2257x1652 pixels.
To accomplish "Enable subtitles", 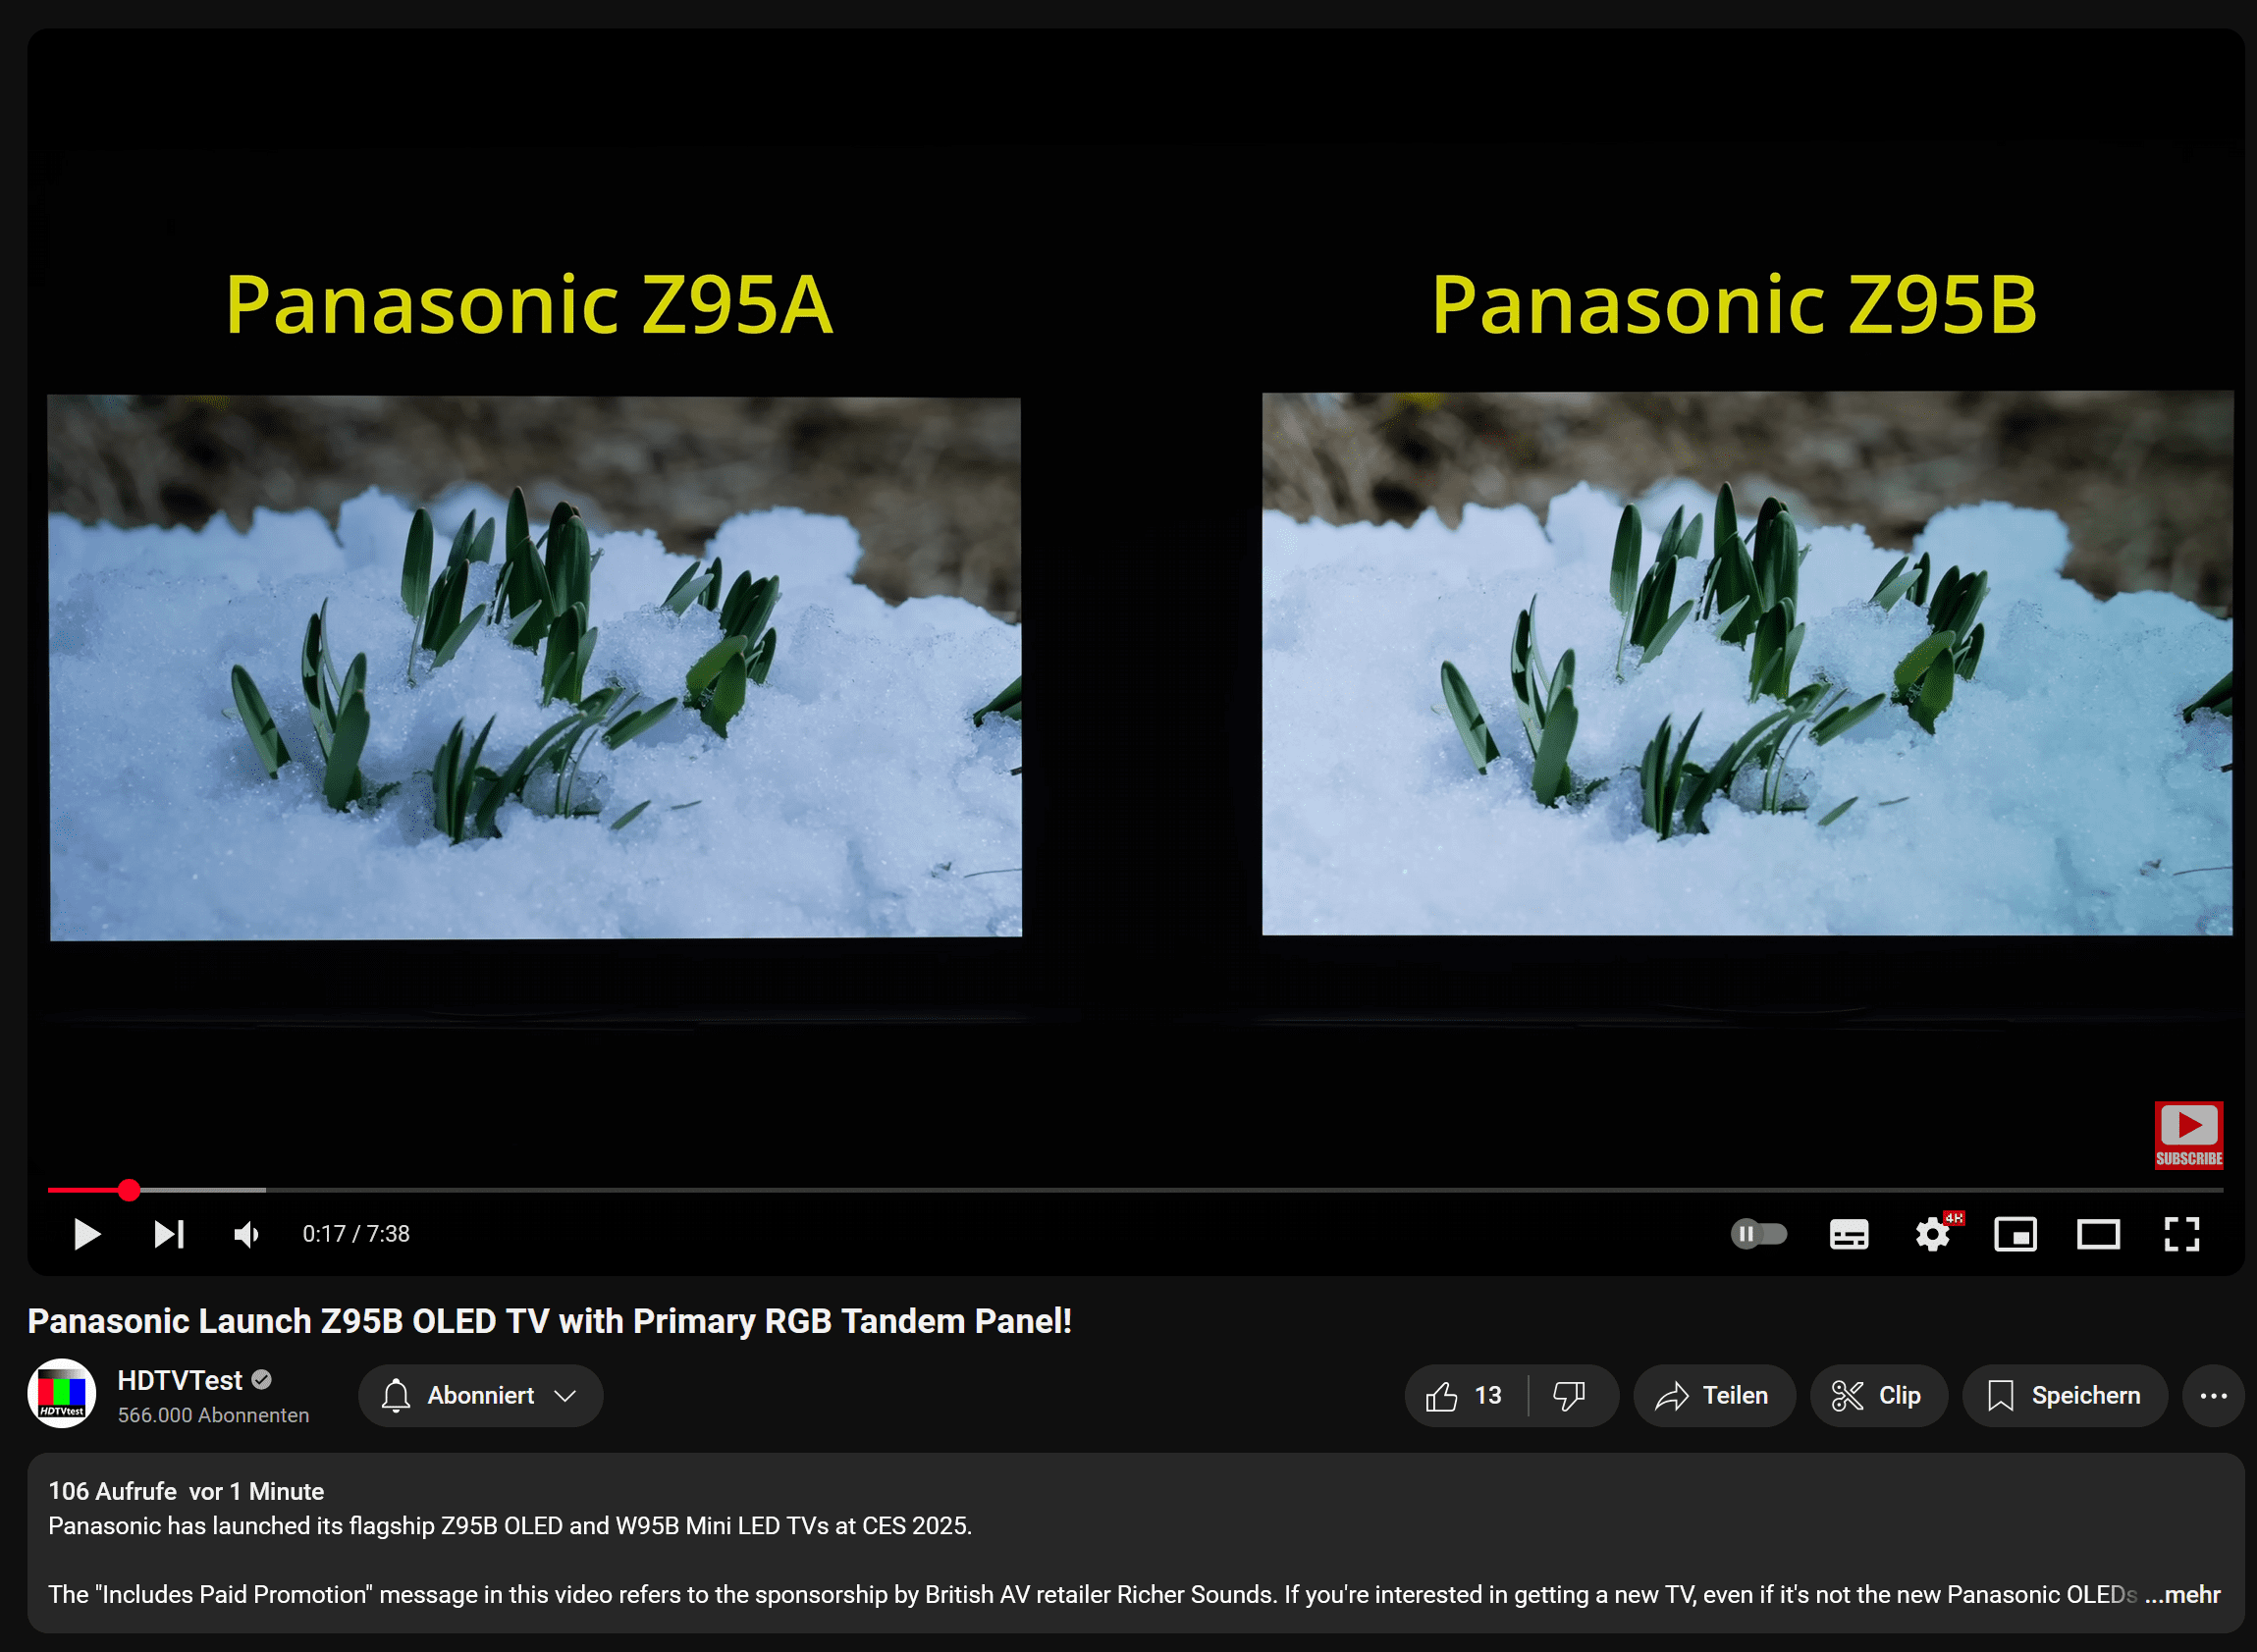I will (1848, 1234).
